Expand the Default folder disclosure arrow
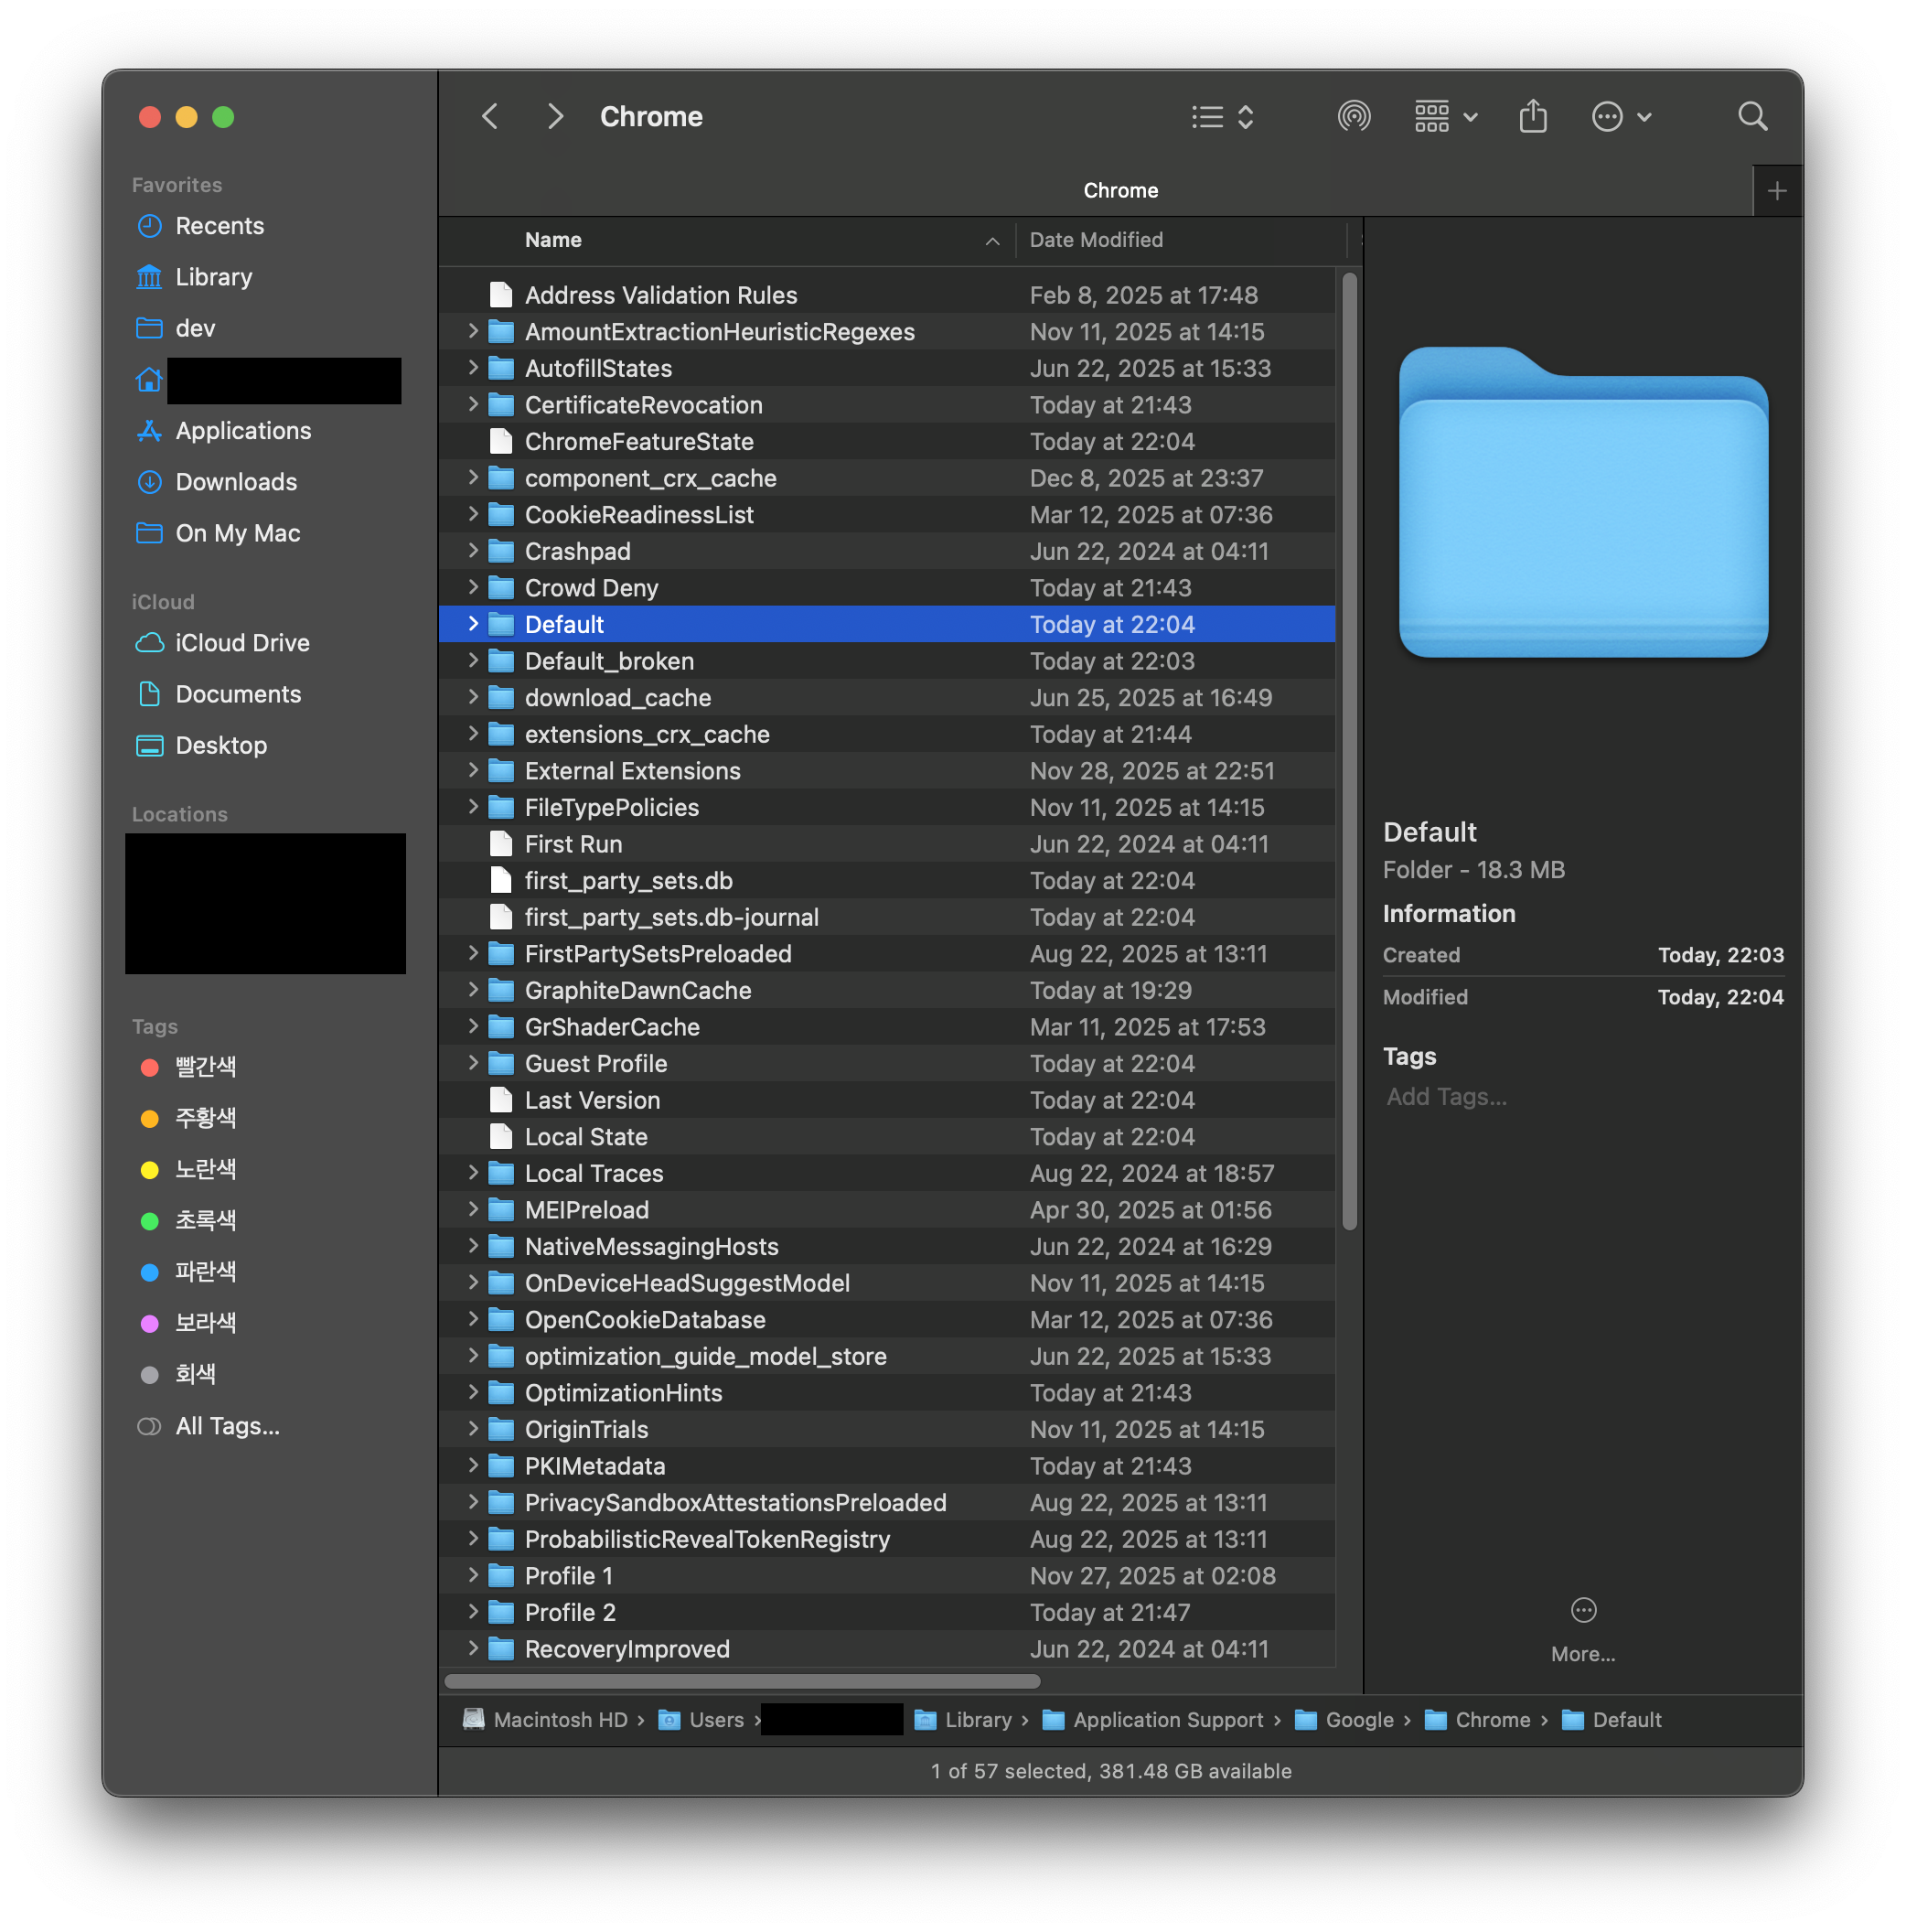Viewport: 1906px width, 1932px height. click(473, 624)
